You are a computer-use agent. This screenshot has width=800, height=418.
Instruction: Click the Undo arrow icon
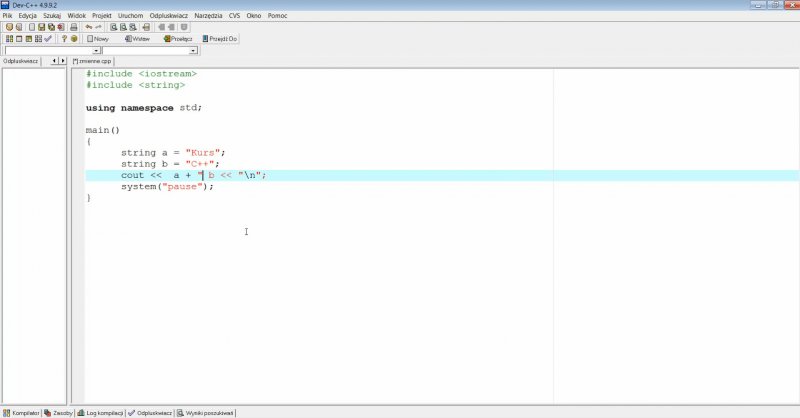click(88, 27)
